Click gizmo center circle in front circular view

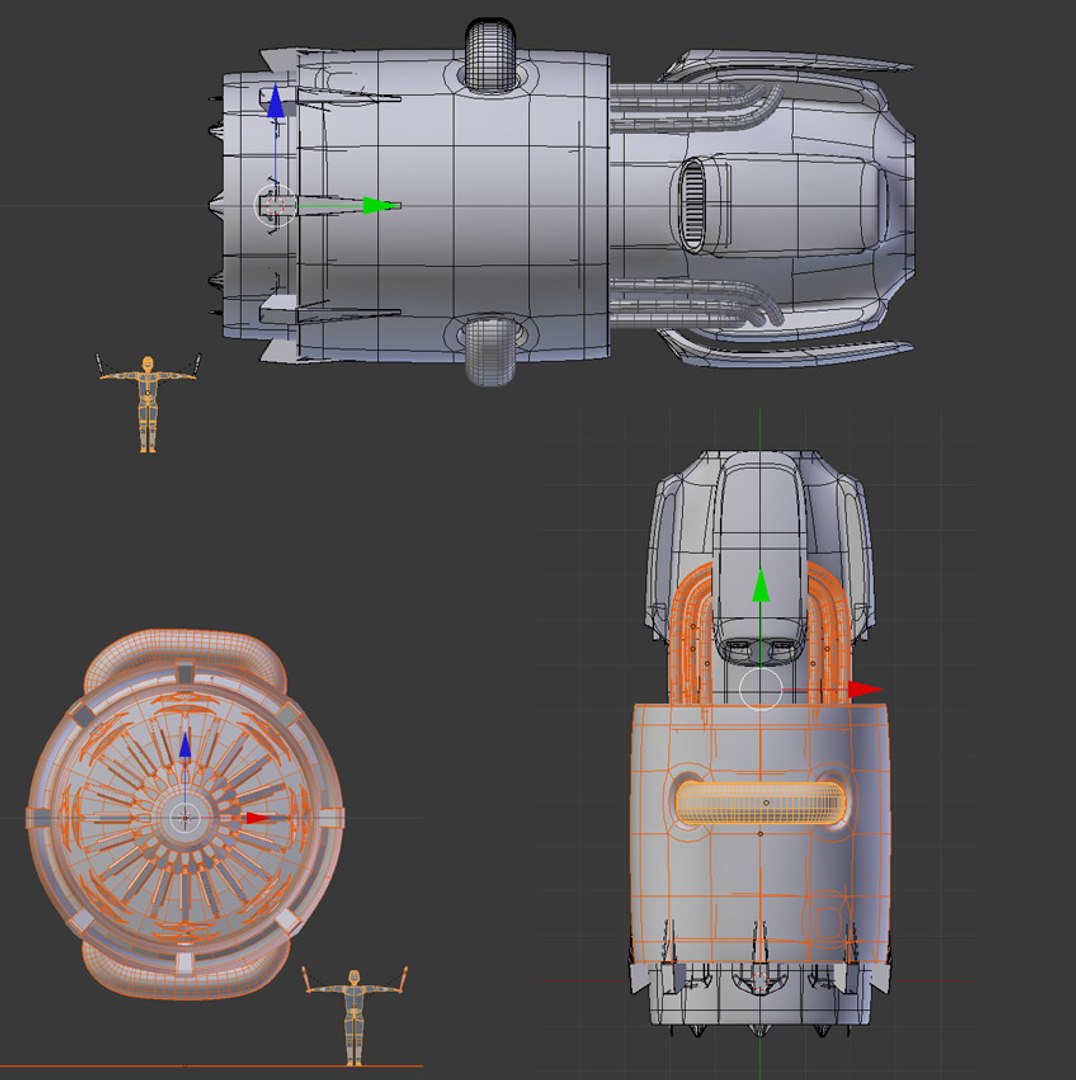185,818
